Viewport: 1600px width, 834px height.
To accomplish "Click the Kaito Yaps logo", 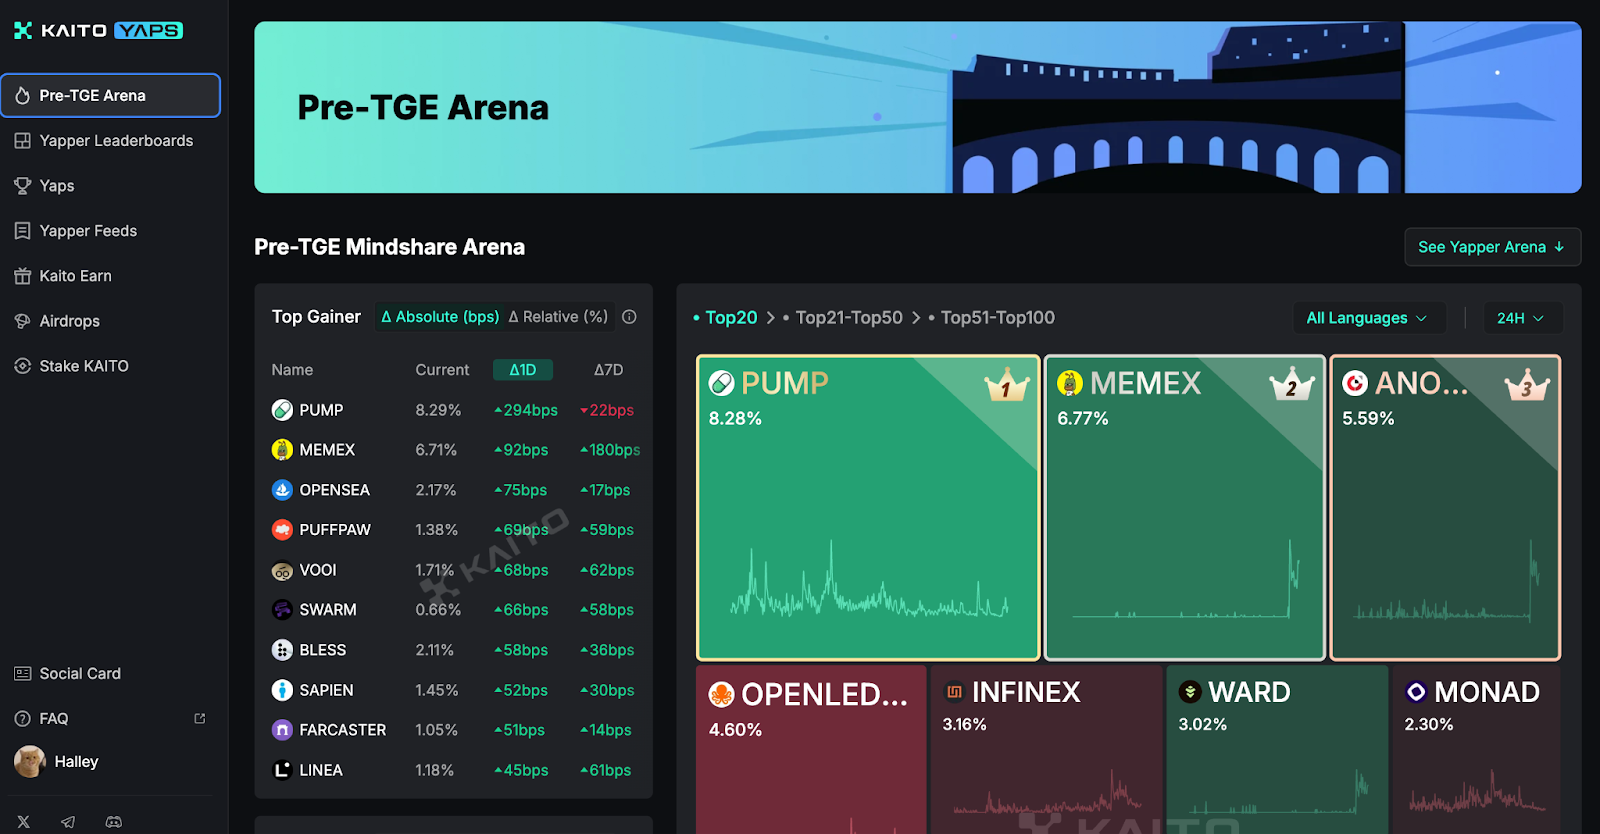I will coord(98,30).
